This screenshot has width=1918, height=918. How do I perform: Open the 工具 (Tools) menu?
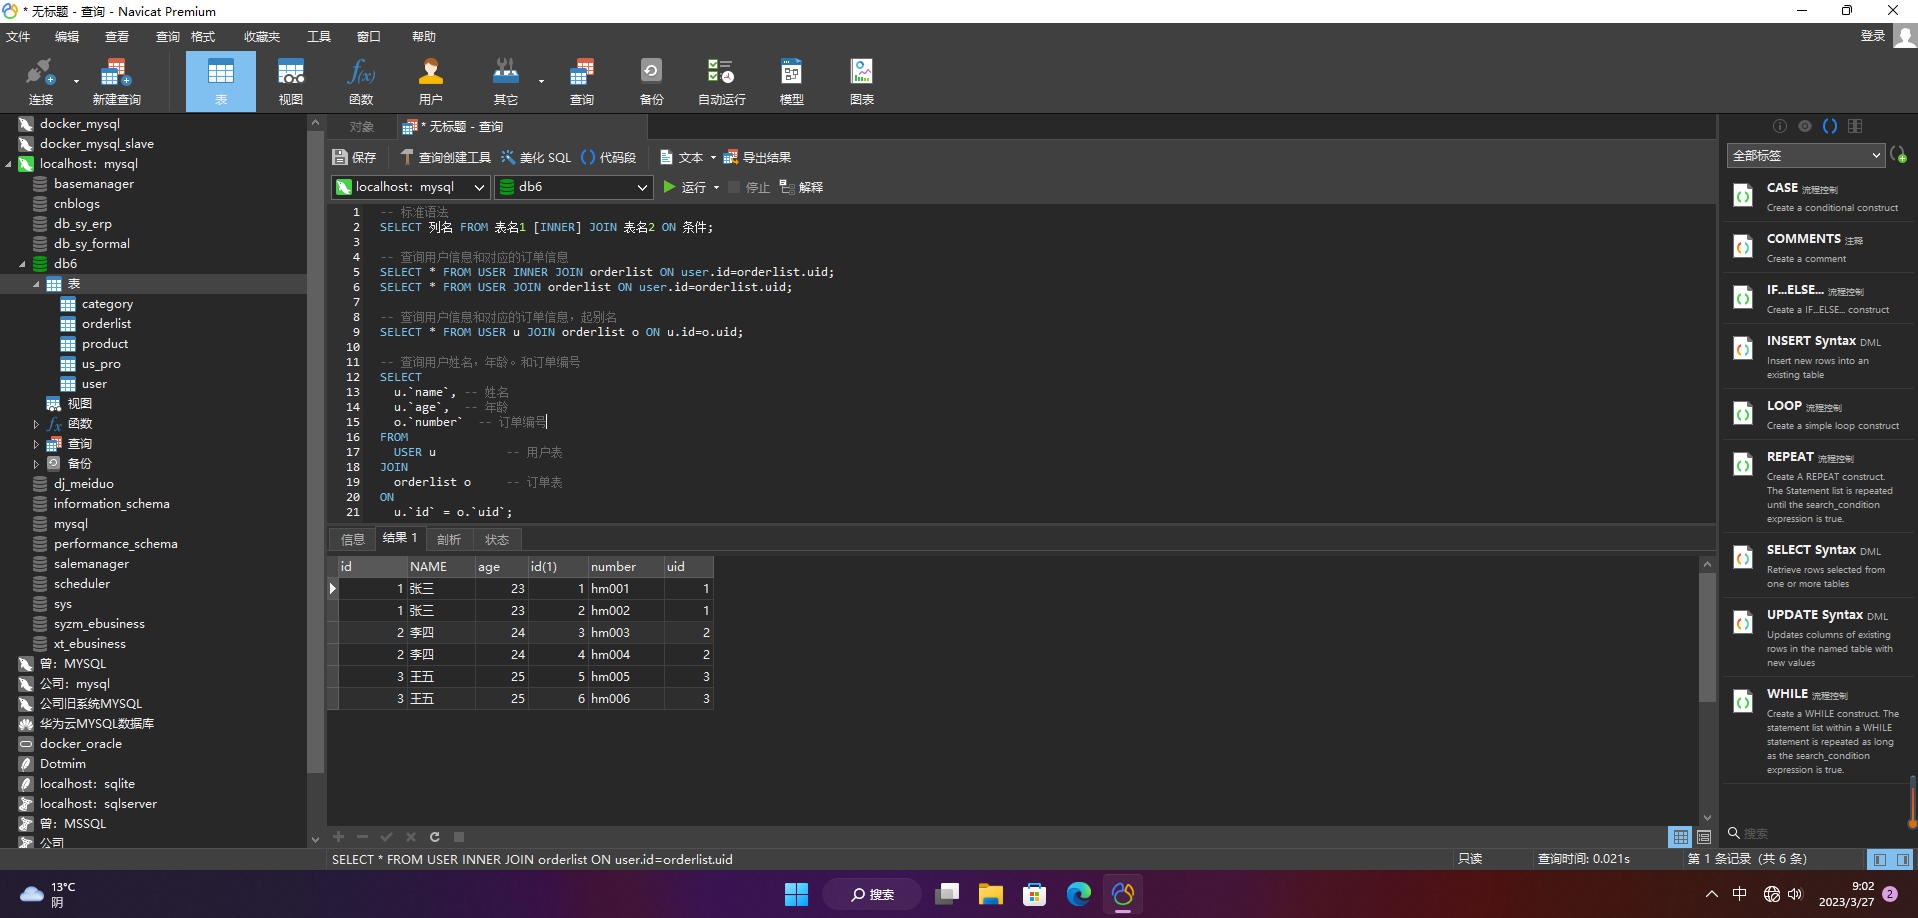click(319, 36)
